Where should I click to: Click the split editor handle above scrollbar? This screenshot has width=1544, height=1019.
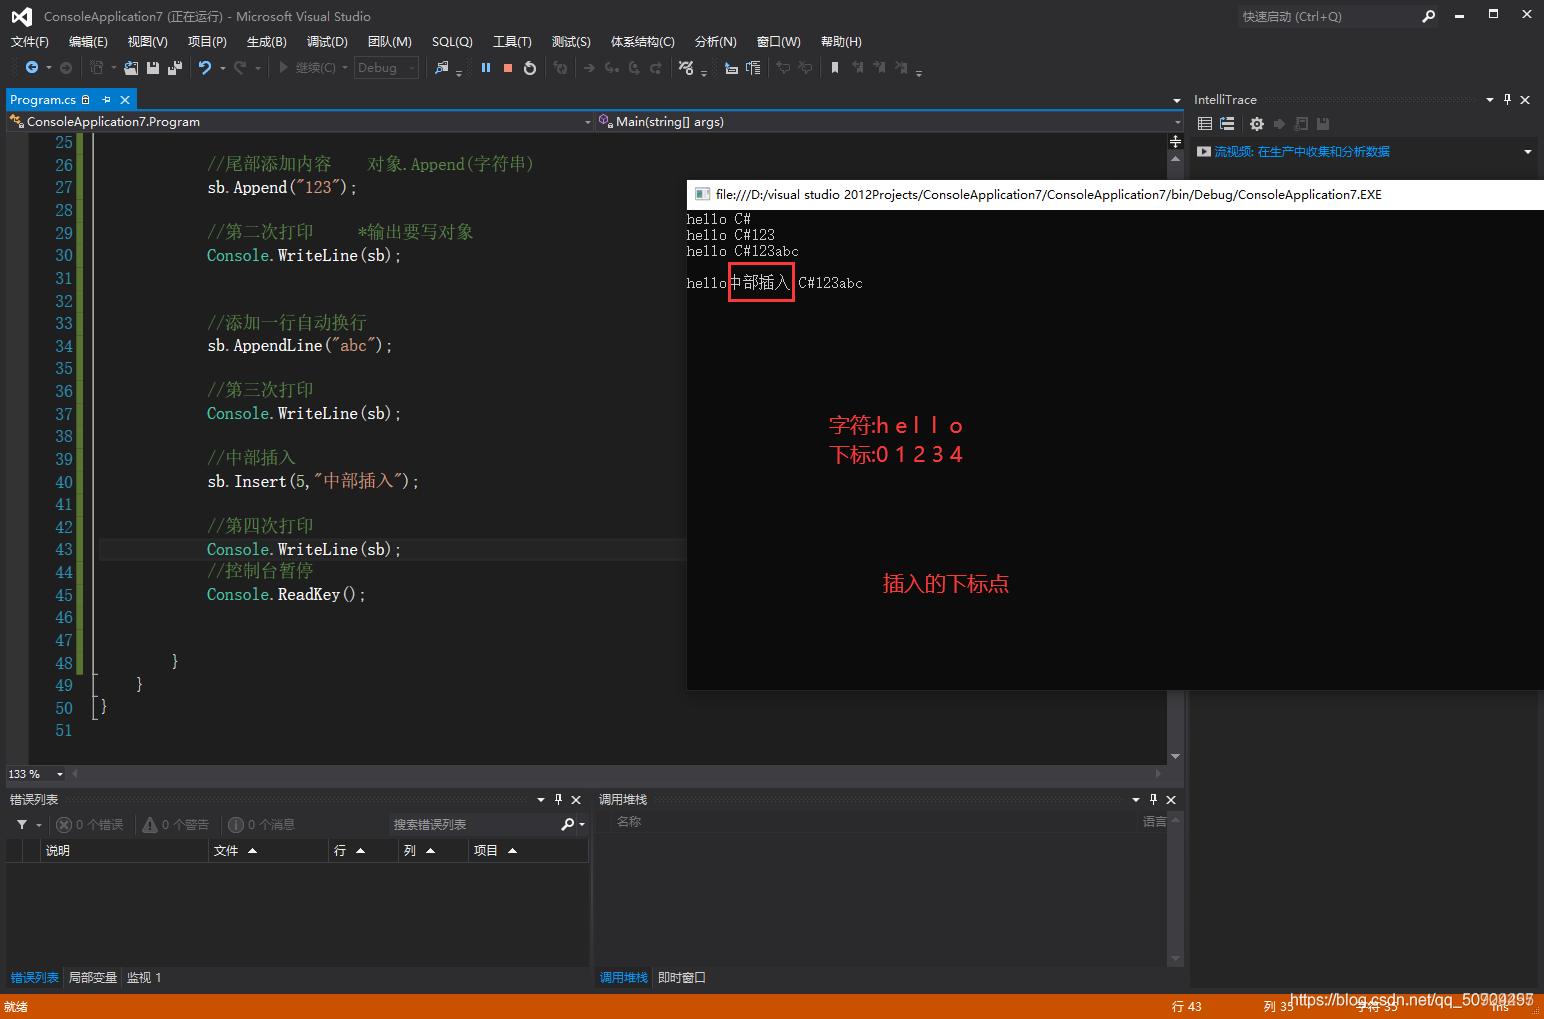pos(1176,142)
